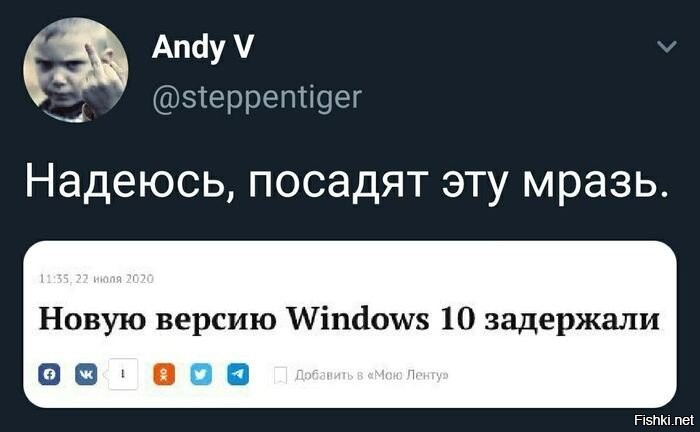This screenshot has width=700, height=432.
Task: Click the bookmark outline icon
Action: click(280, 375)
